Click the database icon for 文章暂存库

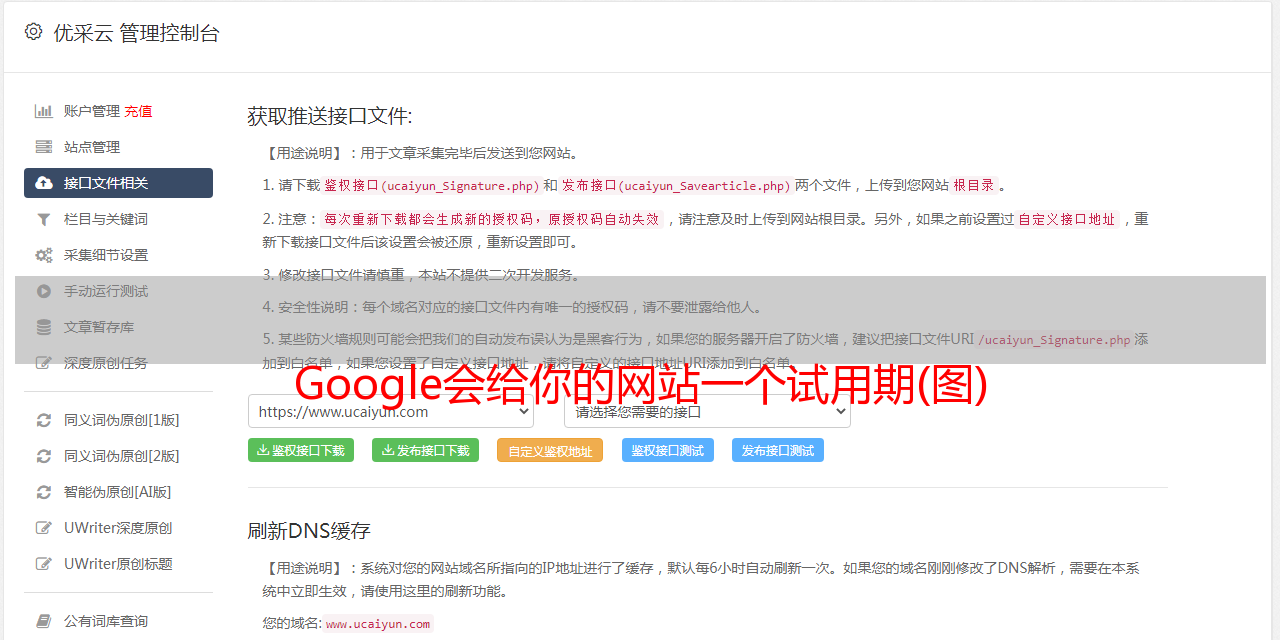[44, 327]
